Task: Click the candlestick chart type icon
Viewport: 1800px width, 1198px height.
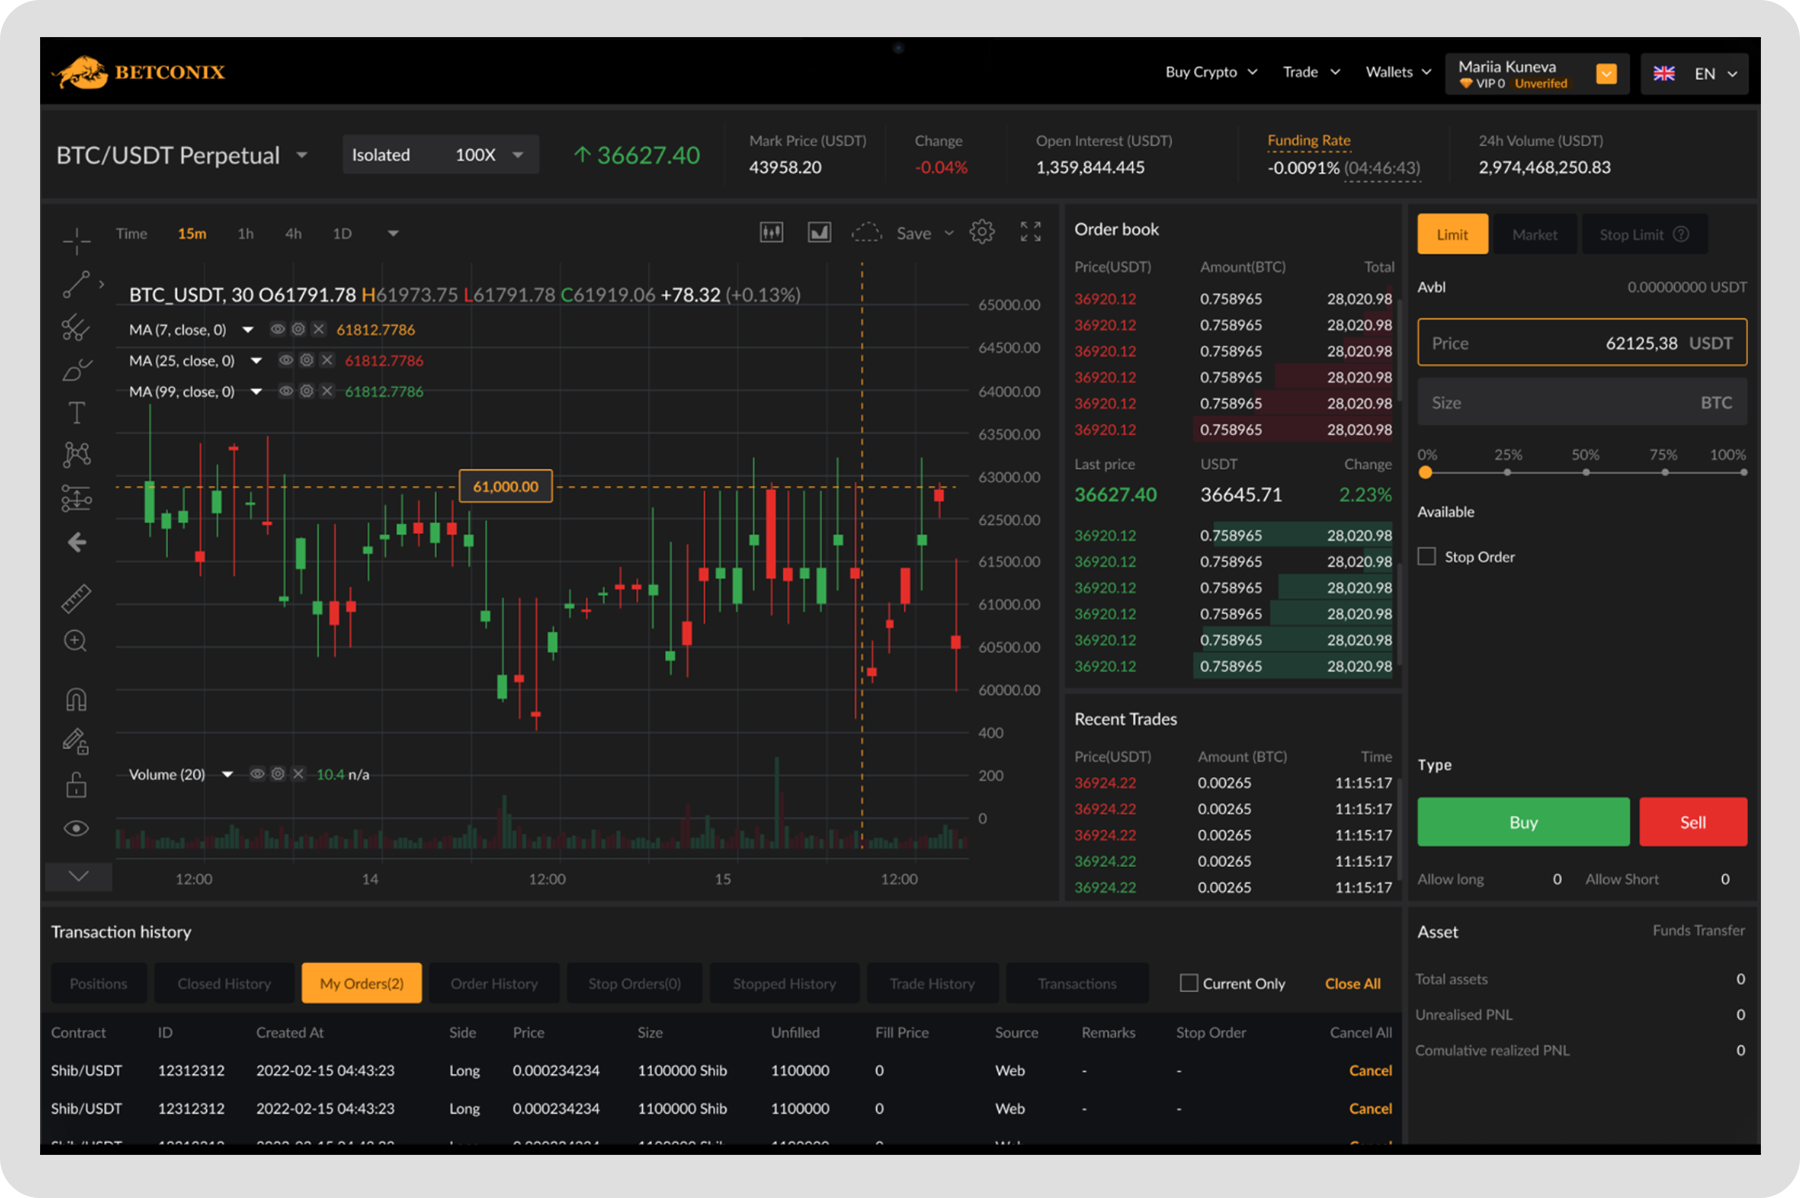Action: tap(771, 233)
